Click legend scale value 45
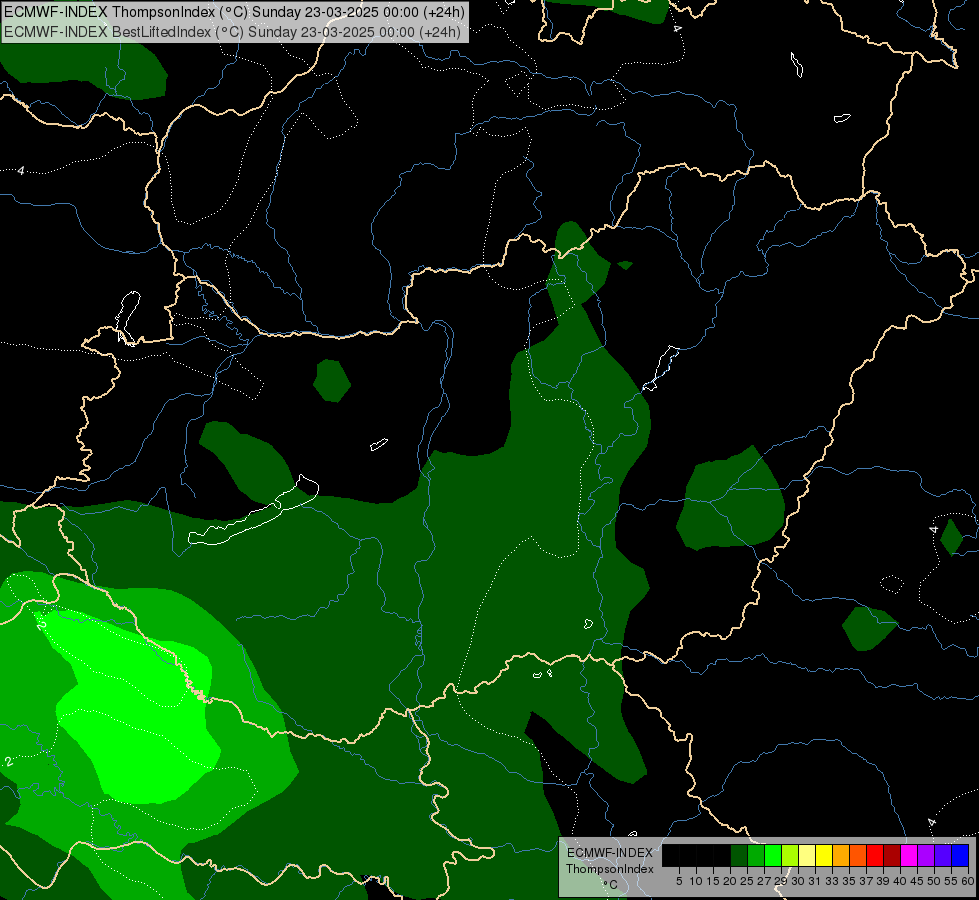This screenshot has height=900, width=979. pyautogui.click(x=917, y=881)
